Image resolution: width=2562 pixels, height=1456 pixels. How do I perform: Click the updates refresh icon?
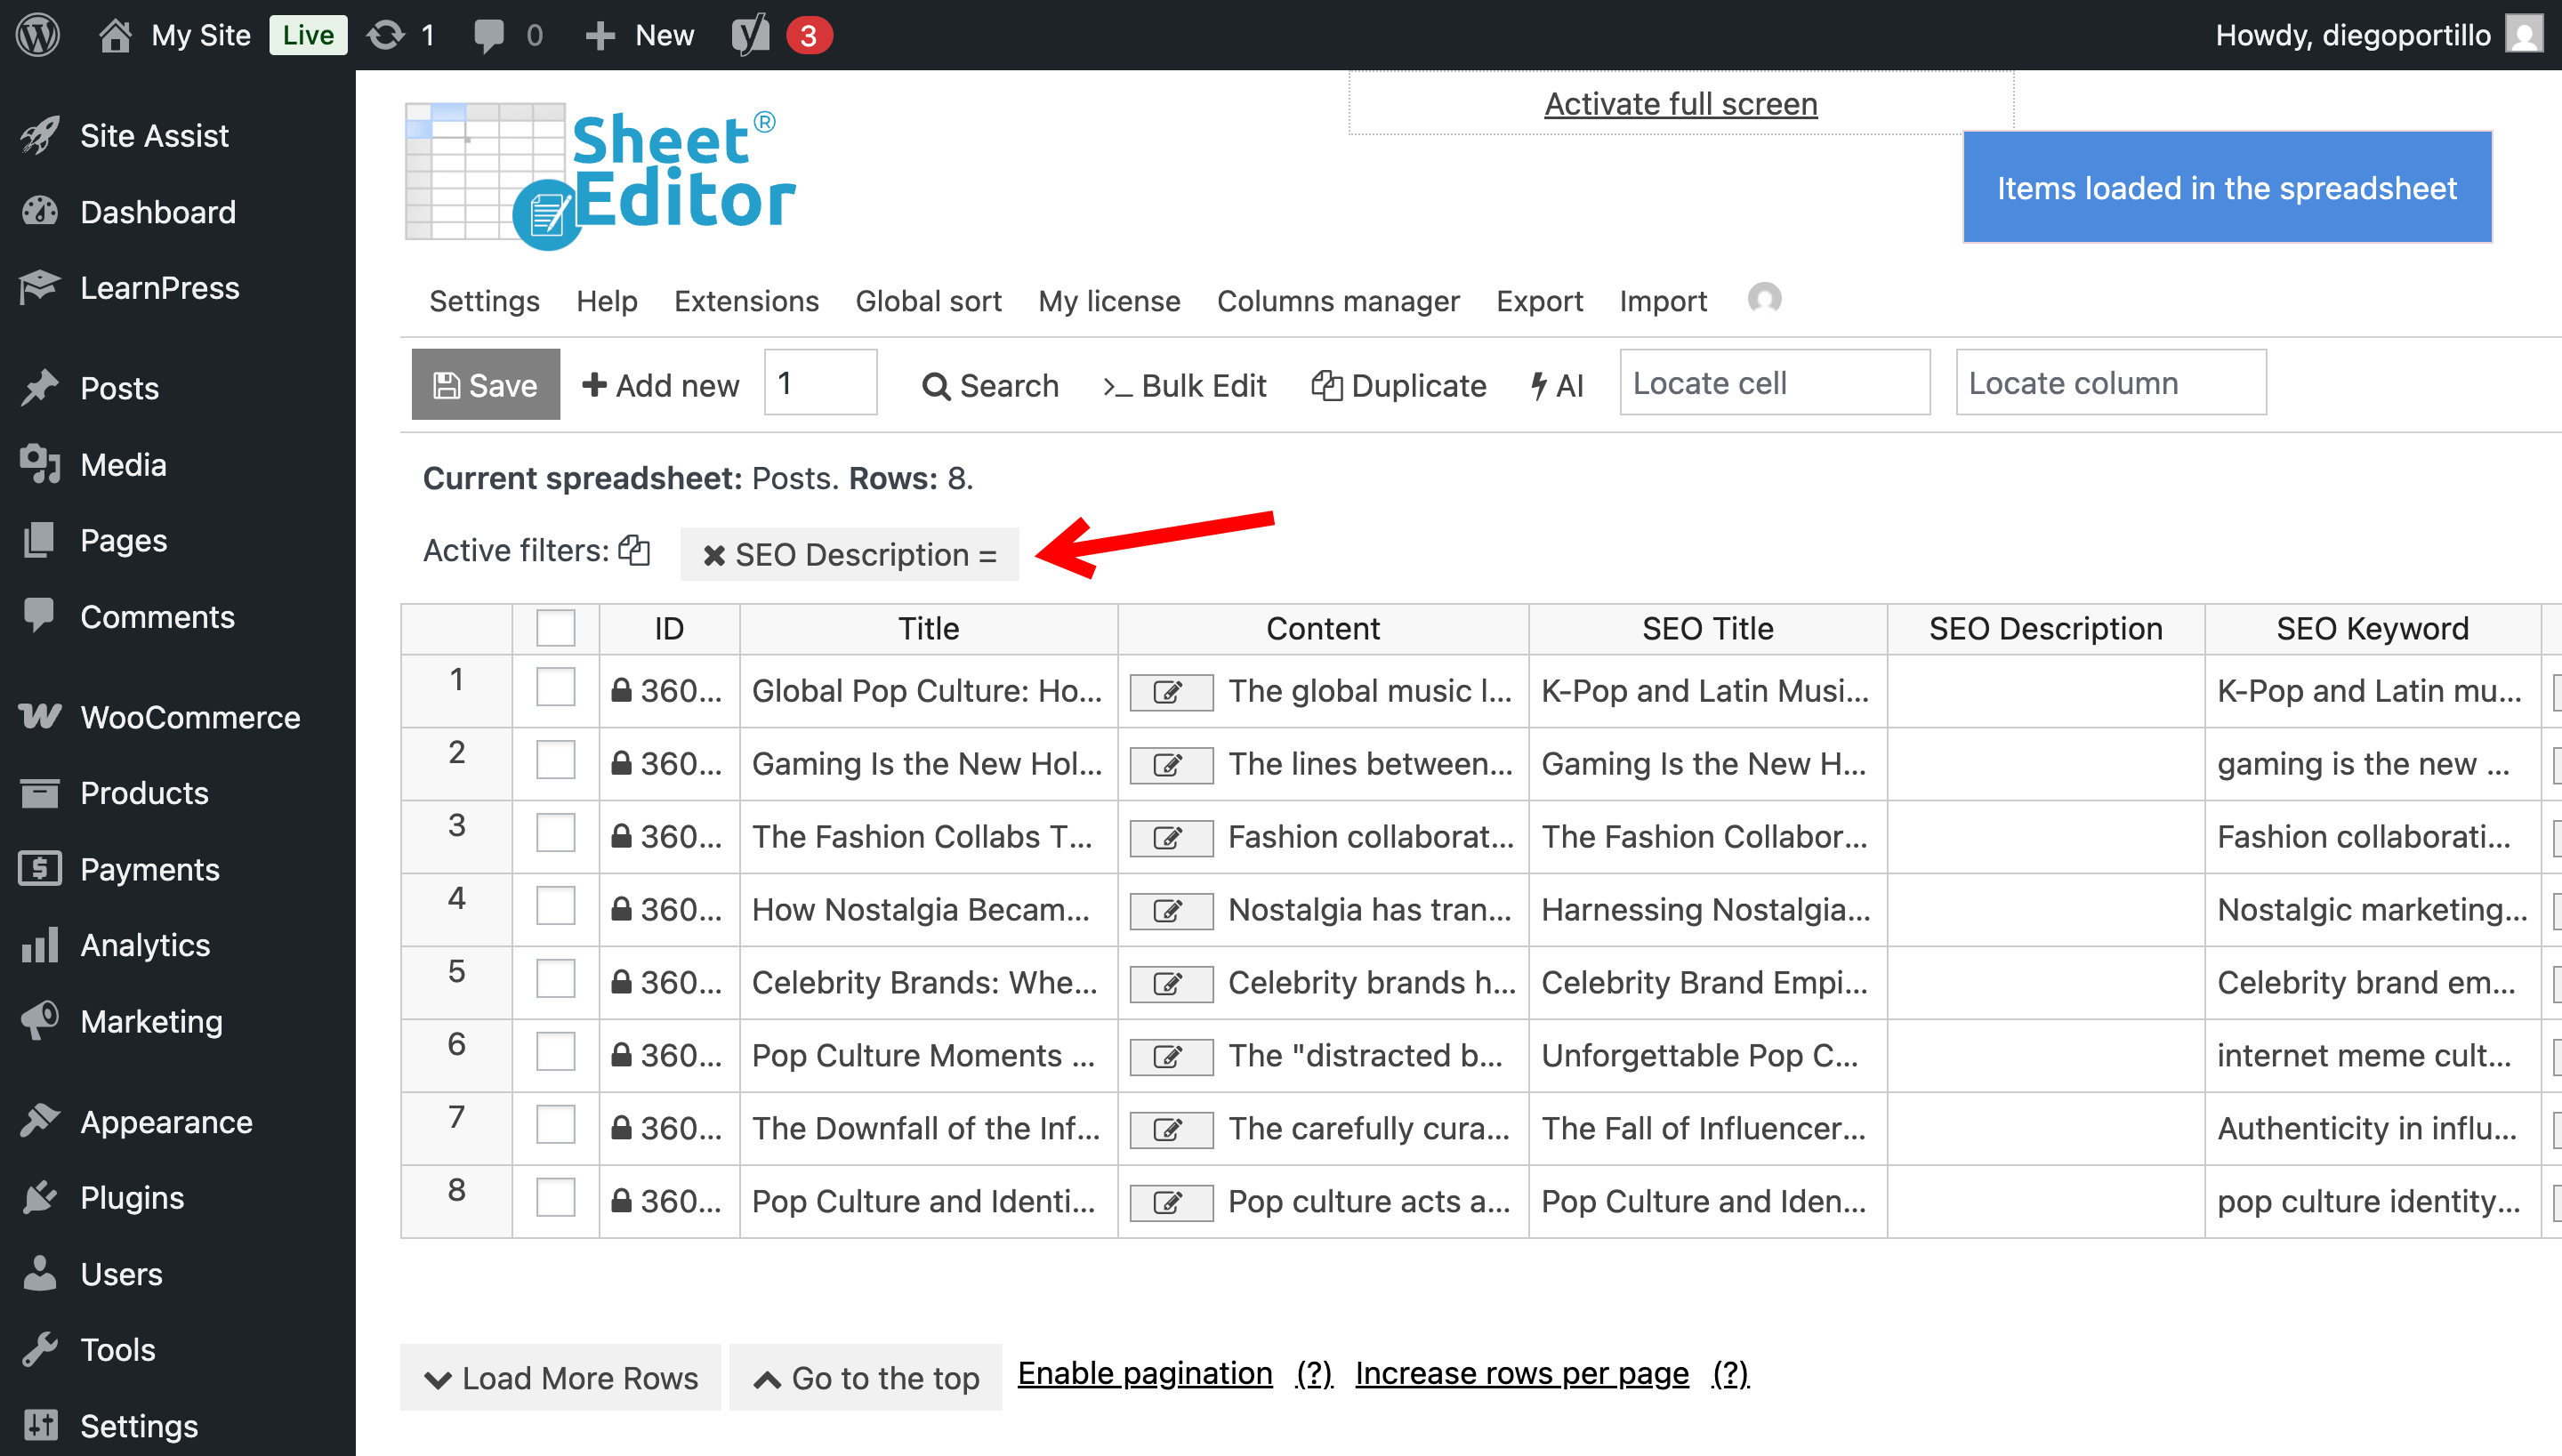click(x=385, y=35)
